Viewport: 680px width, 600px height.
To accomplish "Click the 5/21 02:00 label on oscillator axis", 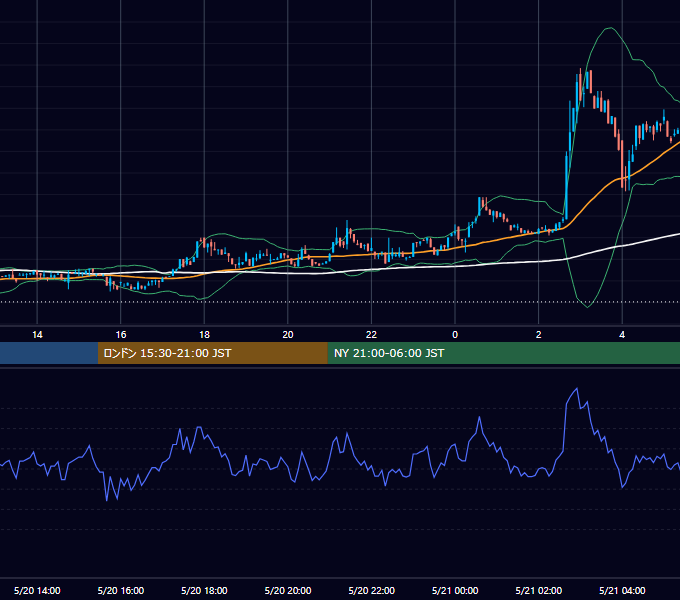I will [x=539, y=590].
